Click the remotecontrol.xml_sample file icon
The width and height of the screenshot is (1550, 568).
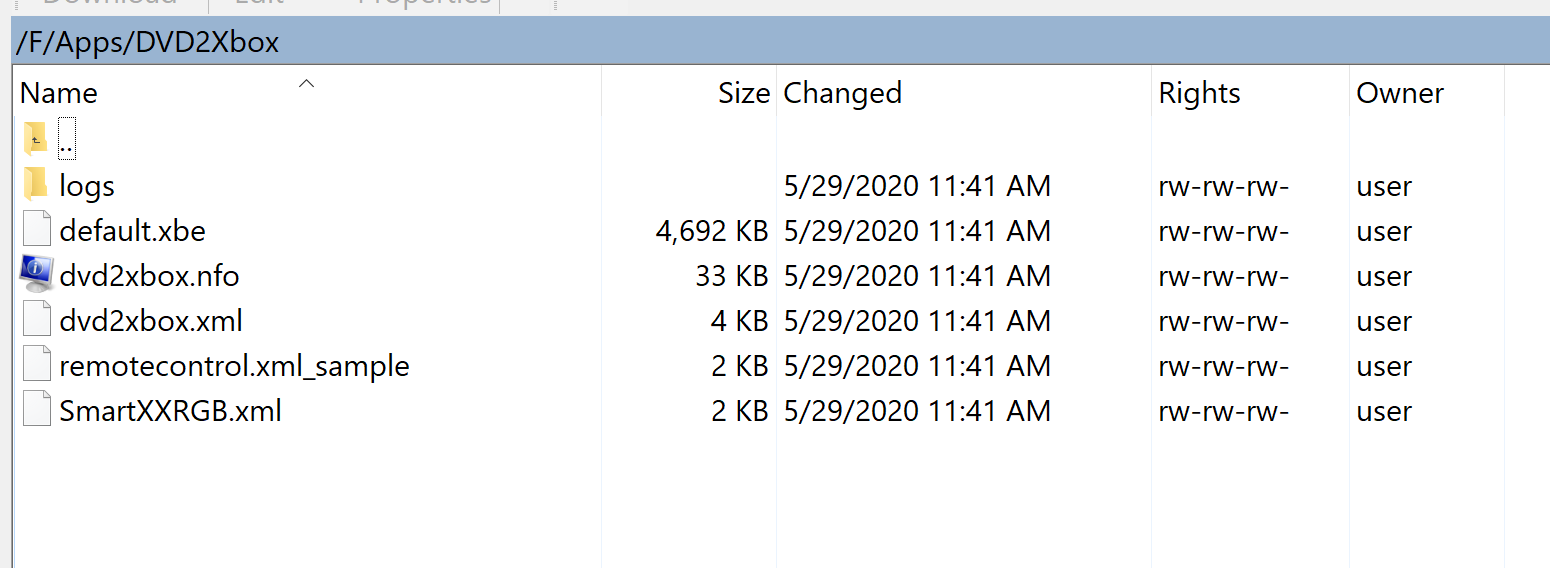point(36,365)
